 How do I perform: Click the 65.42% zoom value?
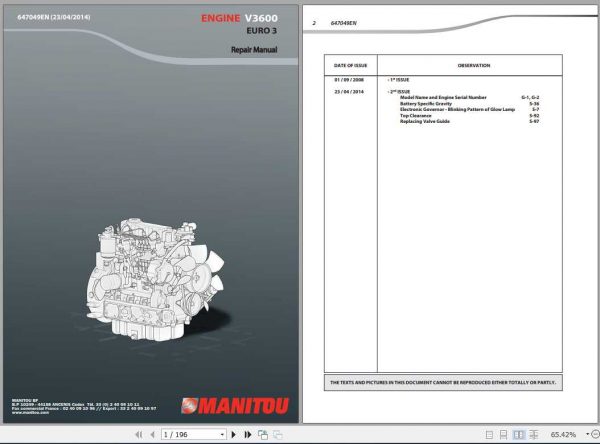[x=563, y=434]
